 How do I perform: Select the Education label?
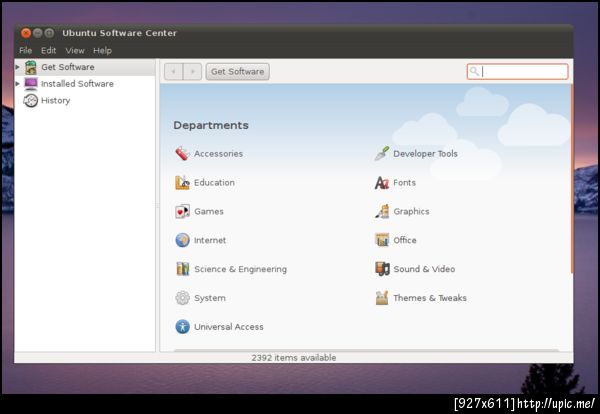pyautogui.click(x=214, y=183)
